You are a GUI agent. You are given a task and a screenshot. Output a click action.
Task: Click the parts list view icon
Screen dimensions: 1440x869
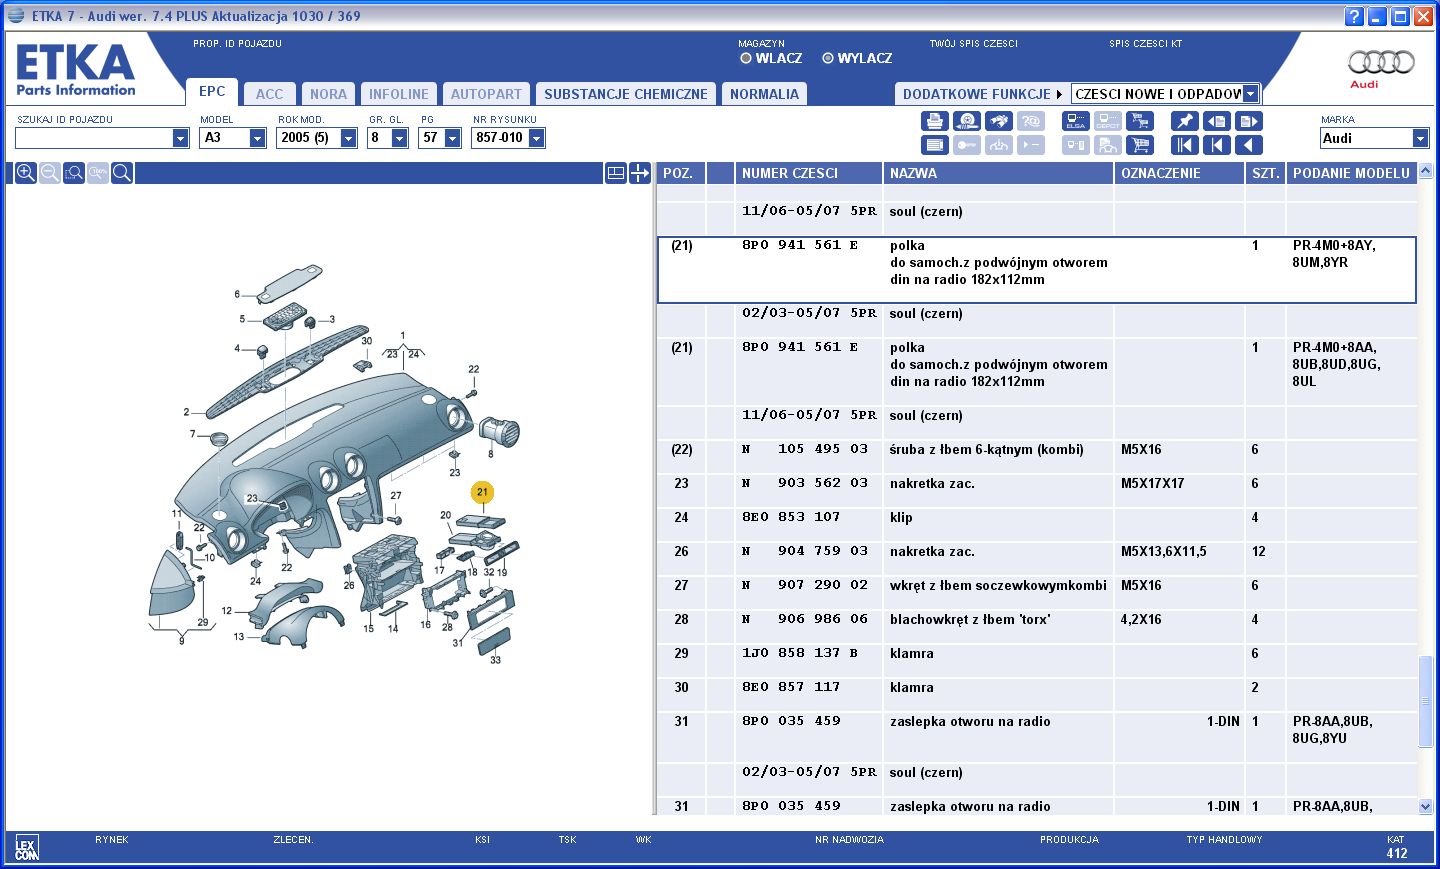(x=934, y=145)
